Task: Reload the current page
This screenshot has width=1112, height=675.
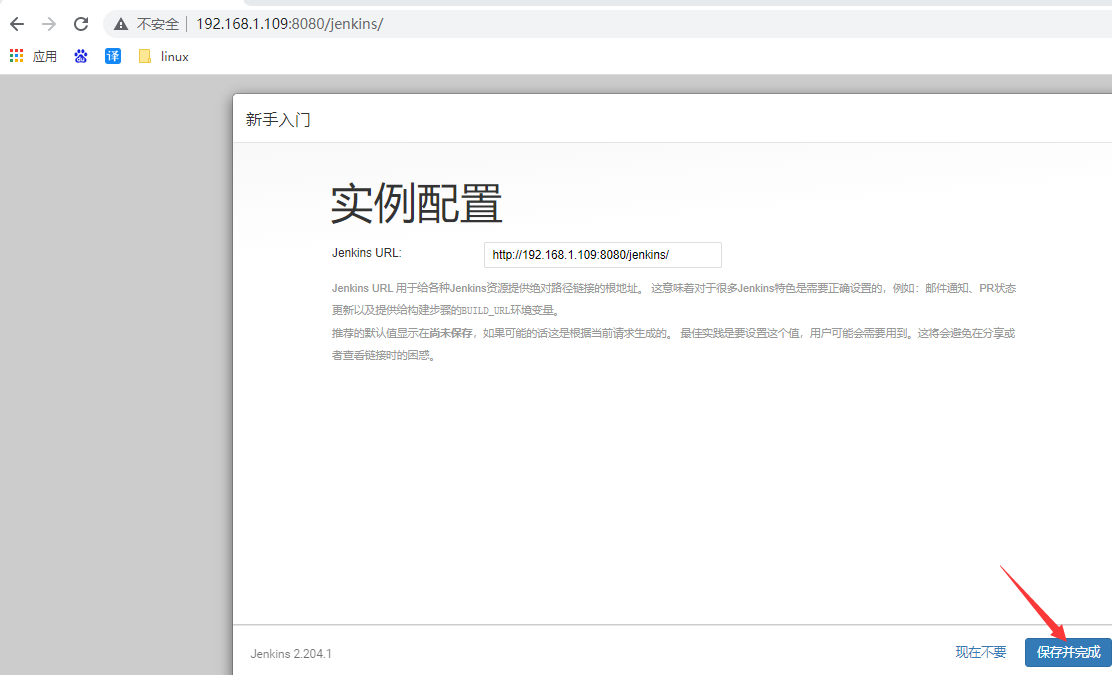Action: (x=81, y=24)
